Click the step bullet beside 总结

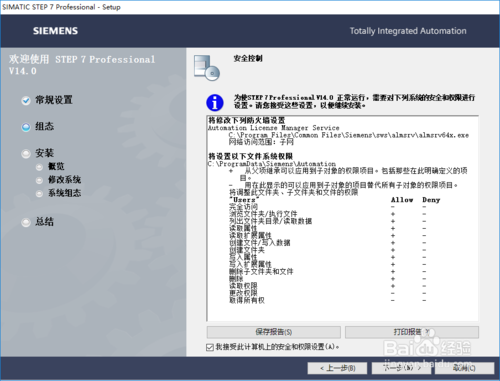[26, 222]
